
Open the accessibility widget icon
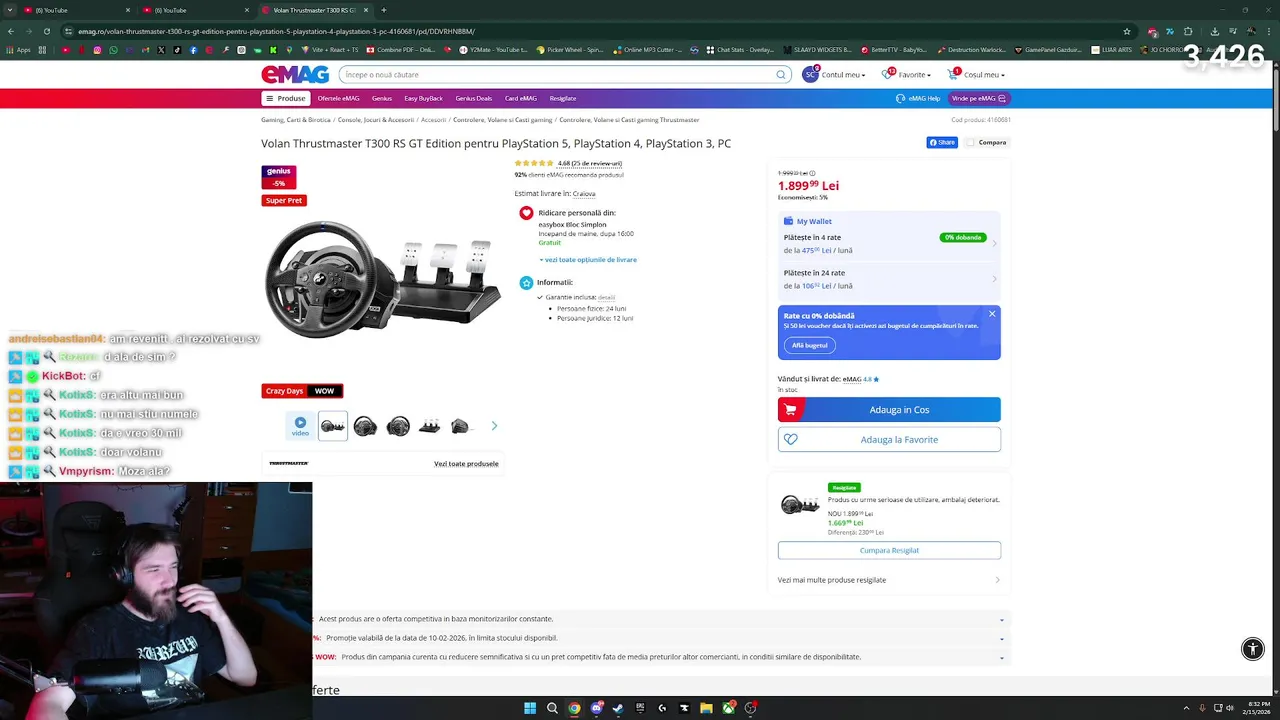pos(1252,649)
